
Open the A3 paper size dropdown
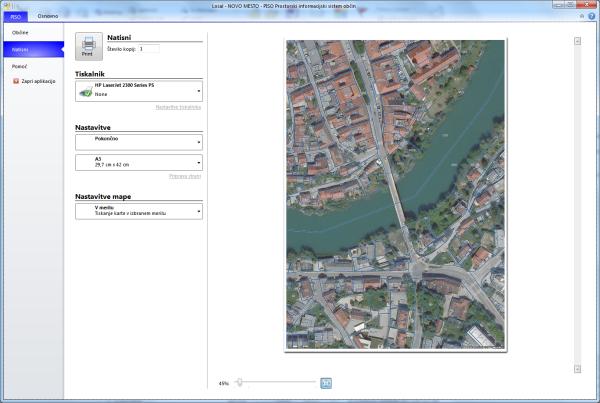click(199, 162)
